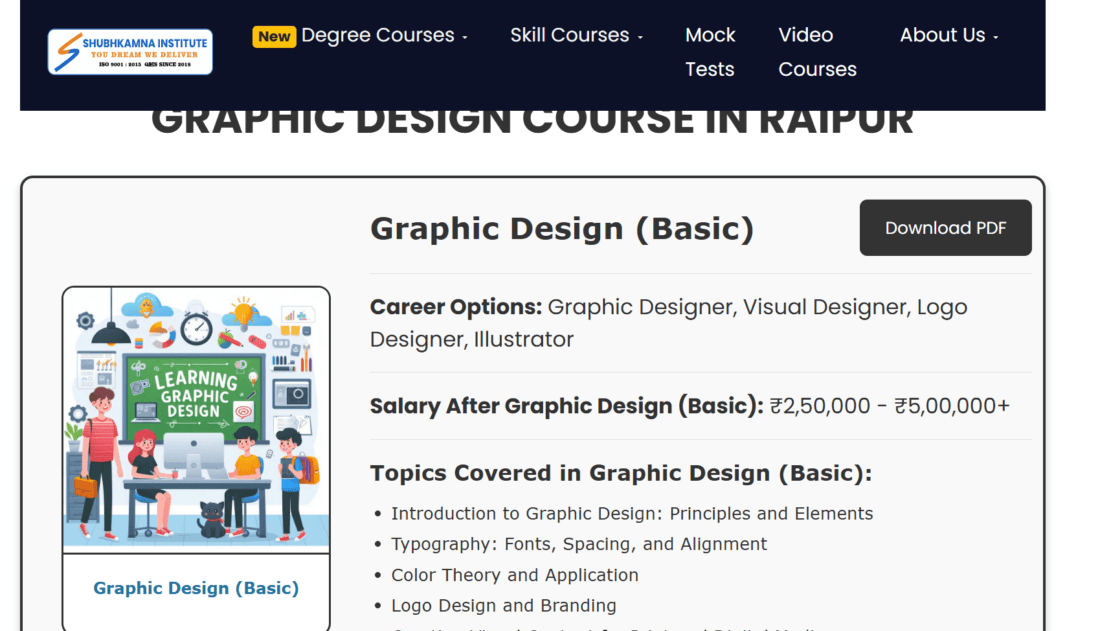Click the Learning Graphic Design course illustration
Screen dimensions: 1100x631
pos(196,420)
